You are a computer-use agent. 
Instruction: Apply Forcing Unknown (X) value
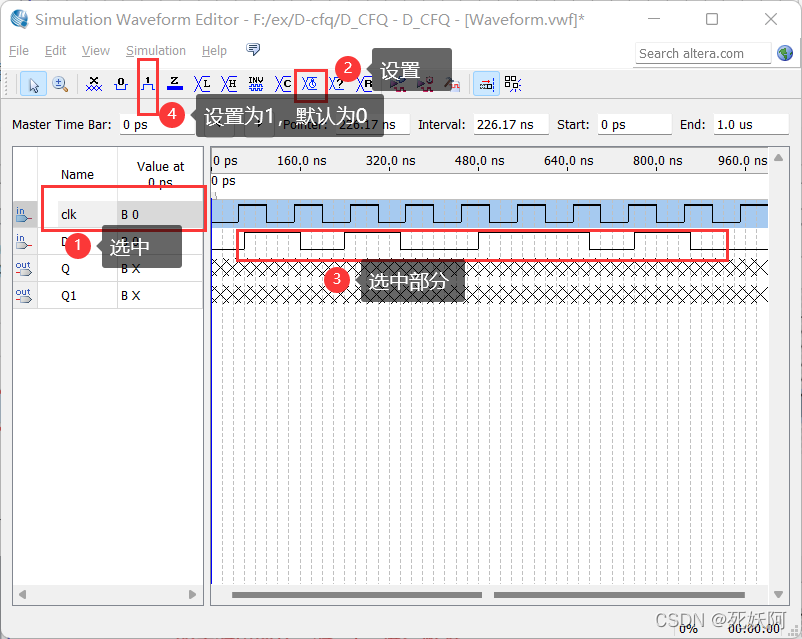[94, 84]
